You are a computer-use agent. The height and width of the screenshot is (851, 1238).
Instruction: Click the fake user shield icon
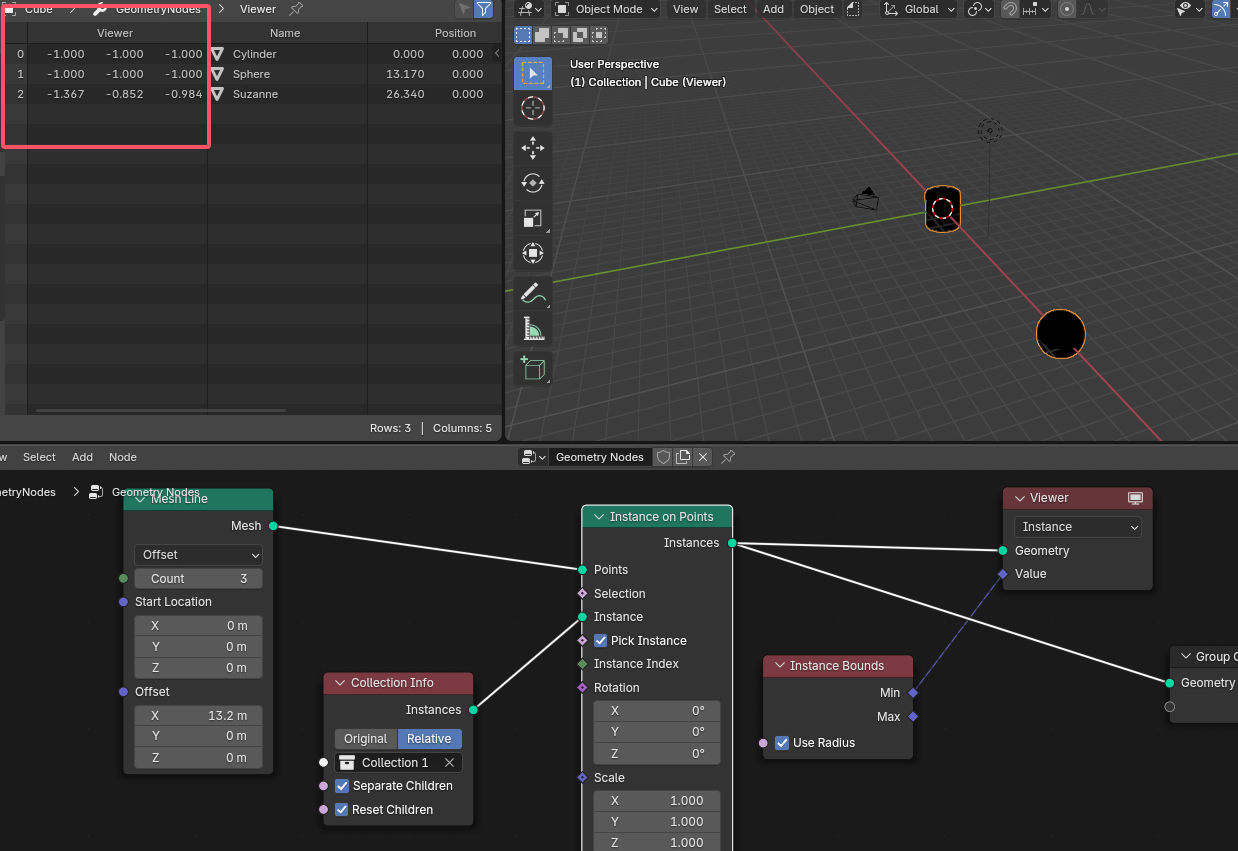[x=662, y=457]
